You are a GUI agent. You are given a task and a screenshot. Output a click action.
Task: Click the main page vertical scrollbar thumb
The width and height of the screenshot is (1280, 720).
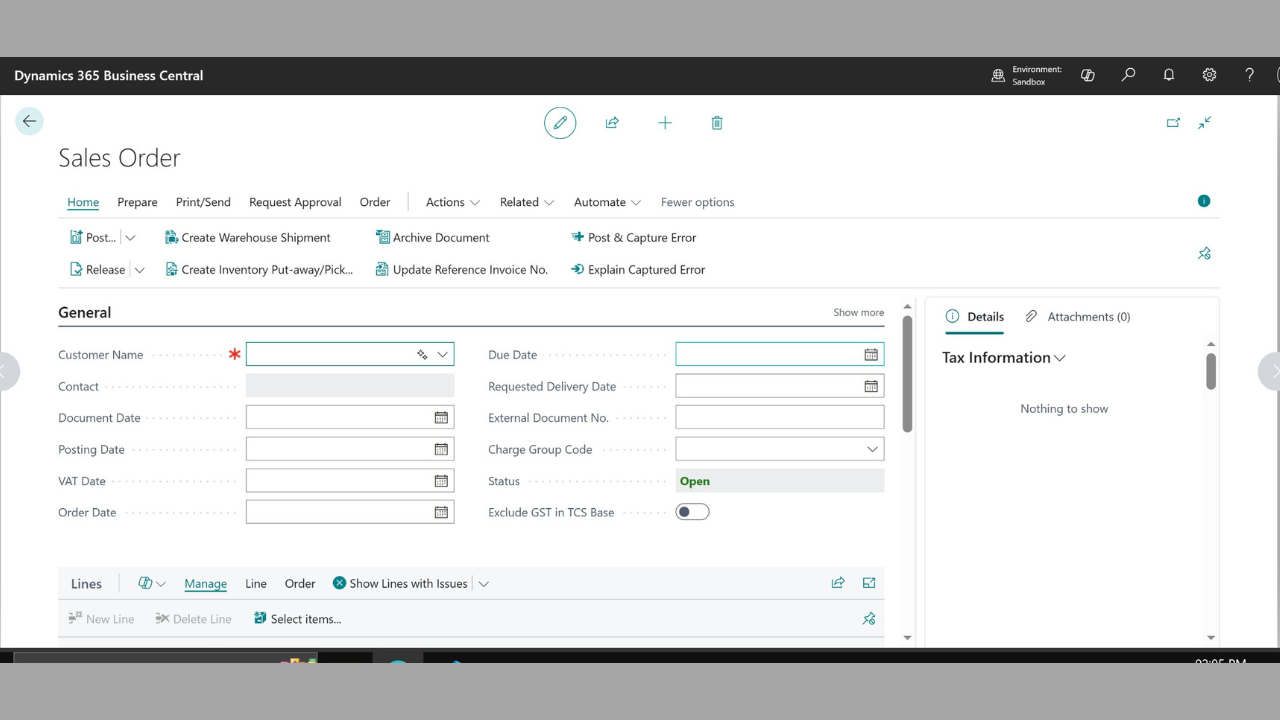click(x=907, y=373)
